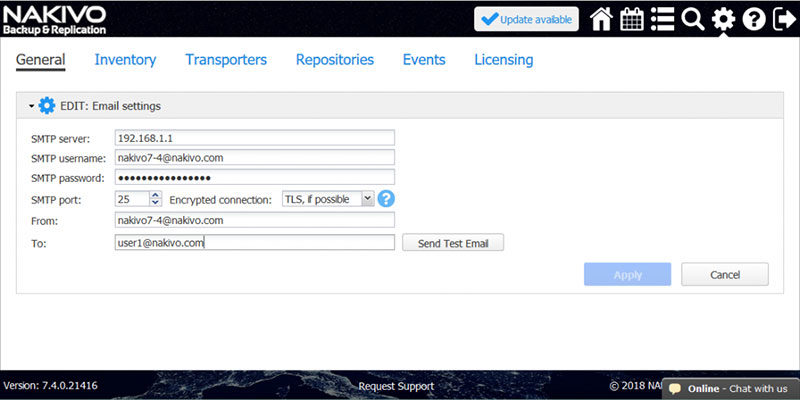Click the 'SMTP port:' label
The image size is (800, 400).
pos(56,200)
